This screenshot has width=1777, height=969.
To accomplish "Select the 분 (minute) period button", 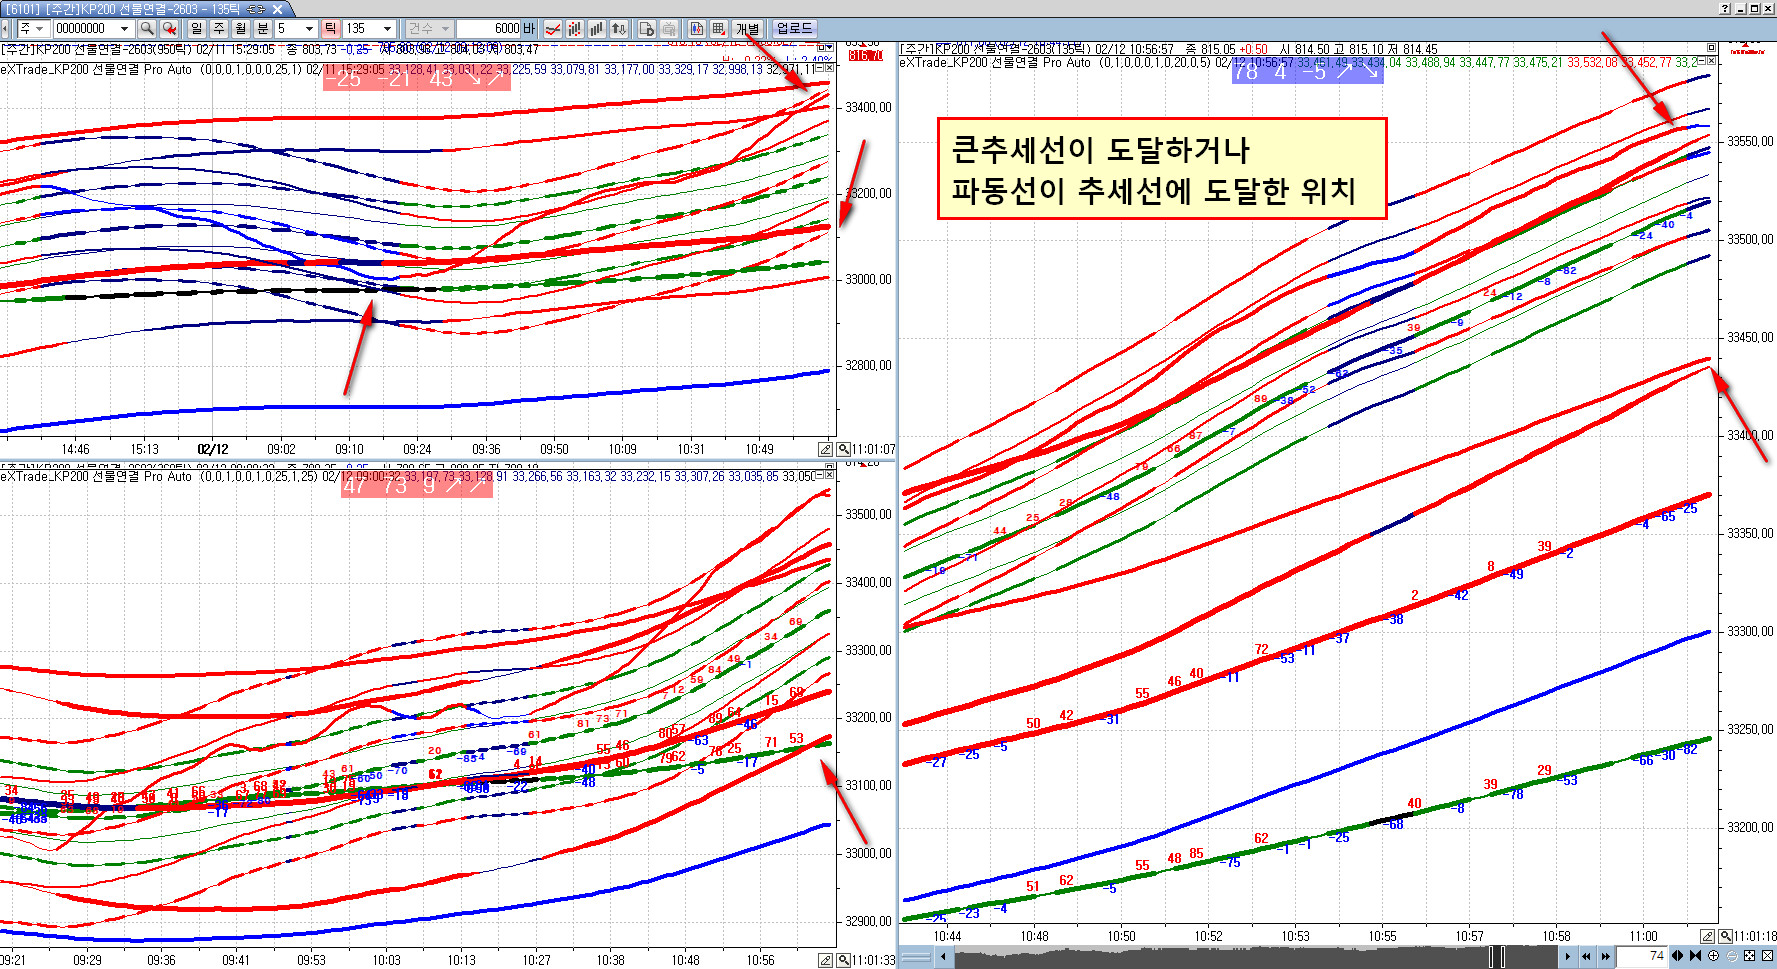I will pyautogui.click(x=262, y=29).
